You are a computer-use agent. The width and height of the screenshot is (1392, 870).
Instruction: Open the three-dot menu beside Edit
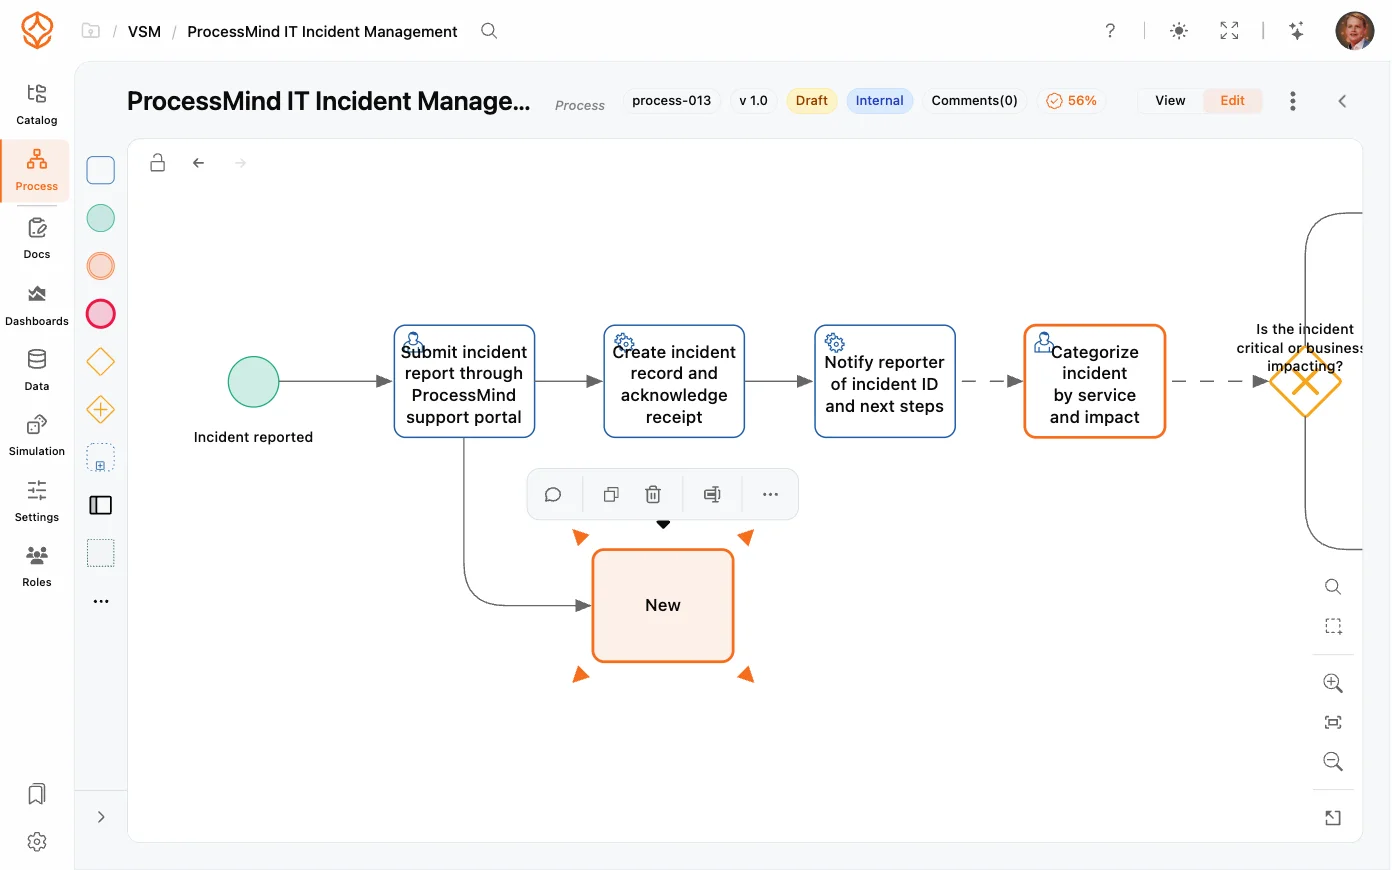coord(1293,101)
